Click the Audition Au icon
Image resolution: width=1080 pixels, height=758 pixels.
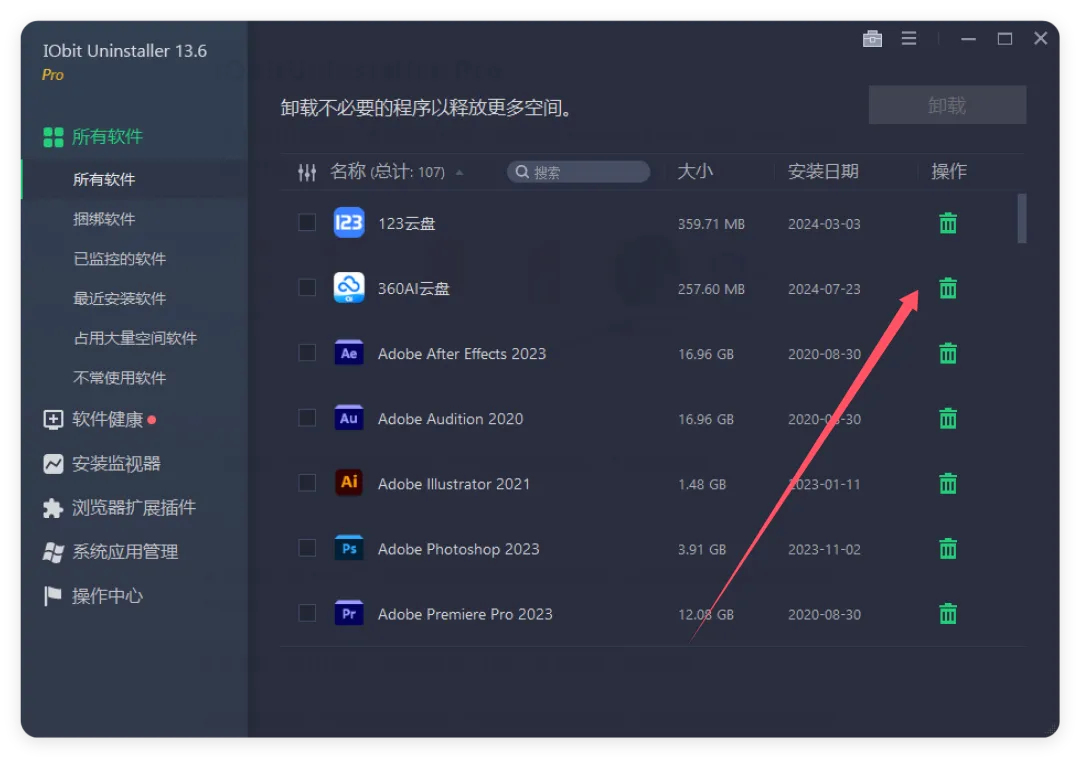click(349, 418)
